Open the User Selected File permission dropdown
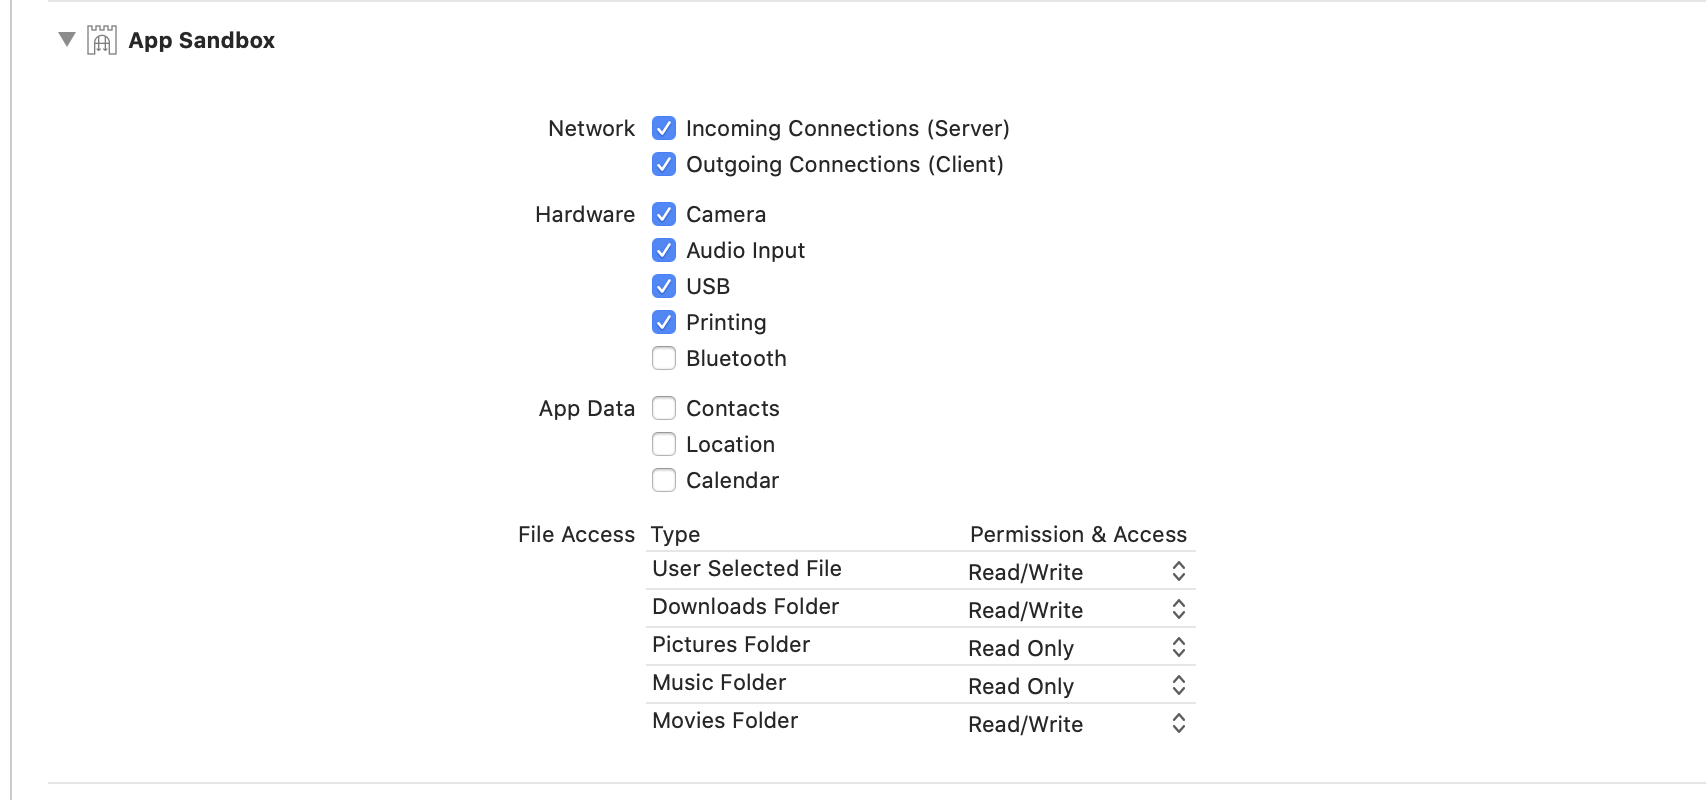 [x=1178, y=571]
